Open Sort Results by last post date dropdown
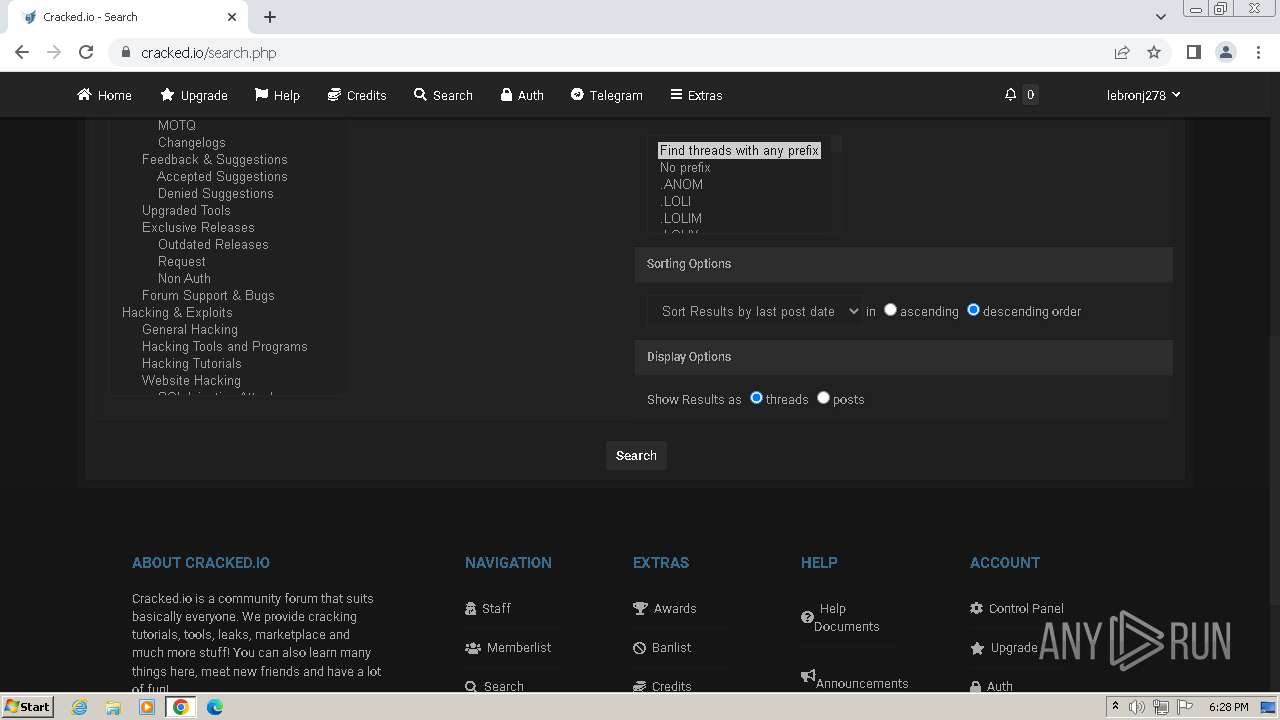Screen dimensions: 1280x720 coord(754,311)
